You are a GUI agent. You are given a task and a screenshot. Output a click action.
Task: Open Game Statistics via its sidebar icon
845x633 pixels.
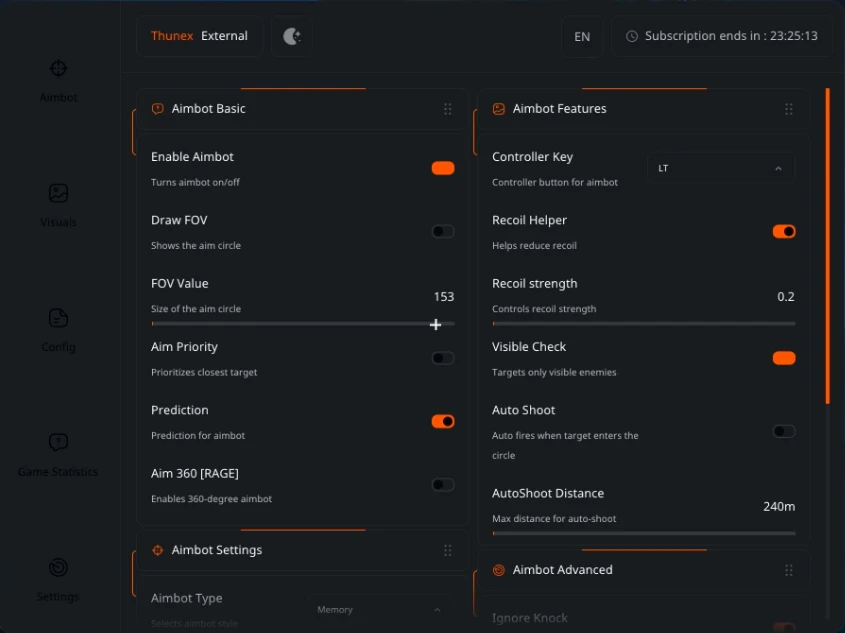(x=58, y=442)
